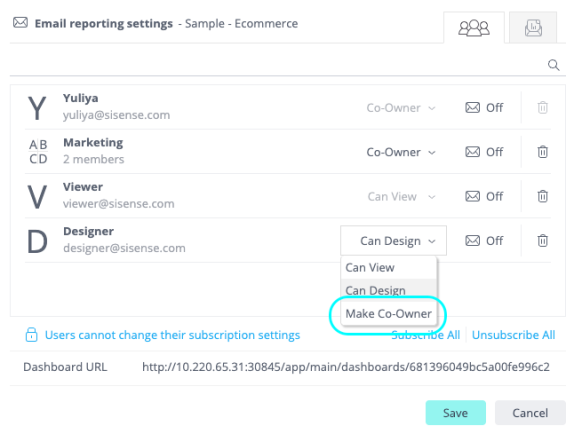Screen dimensions: 574x434
Task: Click Yuliya's greyed trash icon
Action: click(x=543, y=108)
